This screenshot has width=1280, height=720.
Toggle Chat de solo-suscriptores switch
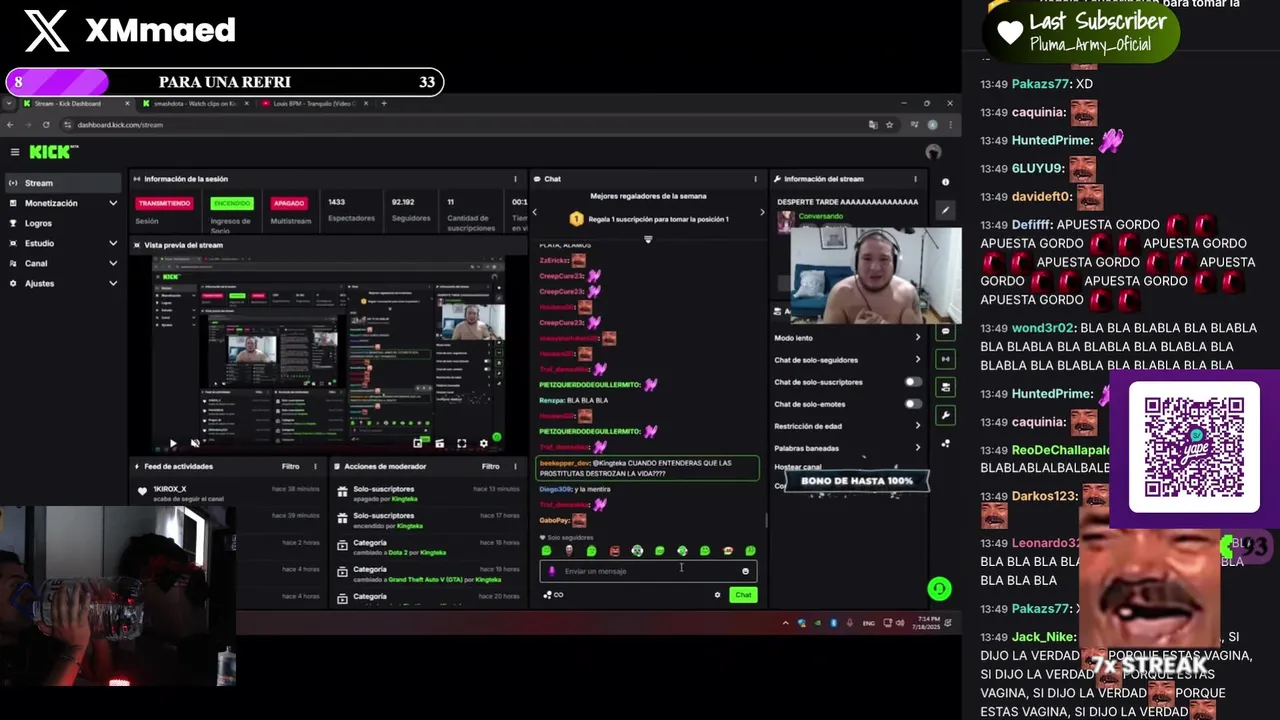click(913, 382)
